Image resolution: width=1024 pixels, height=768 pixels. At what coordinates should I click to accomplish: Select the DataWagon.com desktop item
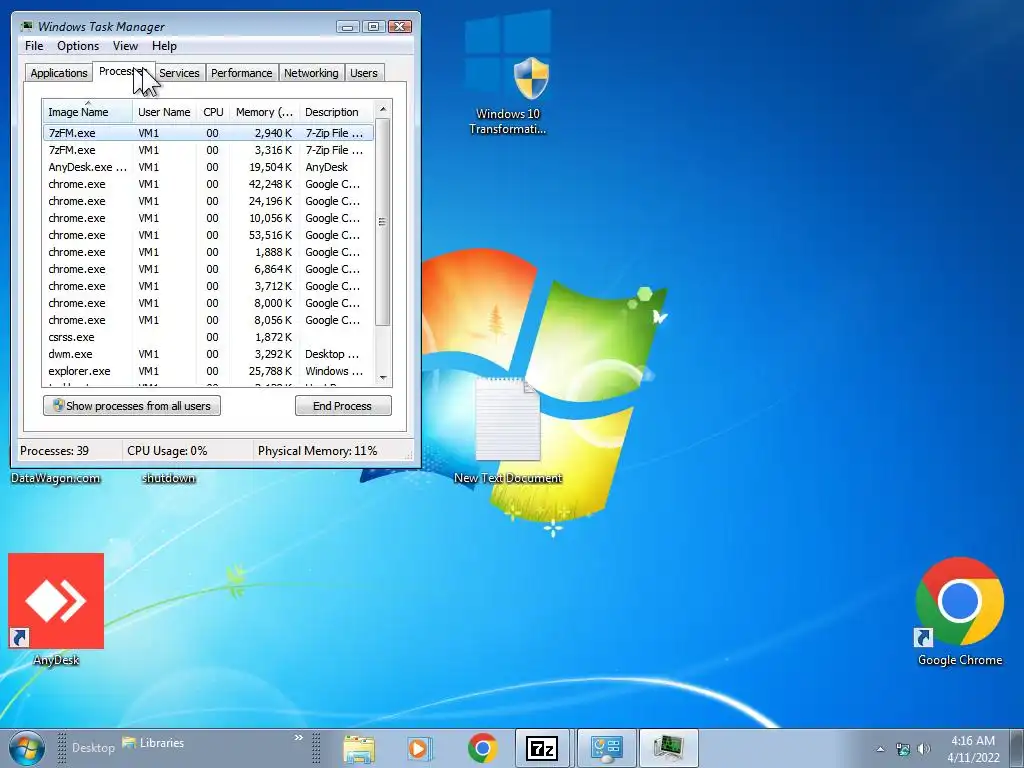[x=56, y=478]
